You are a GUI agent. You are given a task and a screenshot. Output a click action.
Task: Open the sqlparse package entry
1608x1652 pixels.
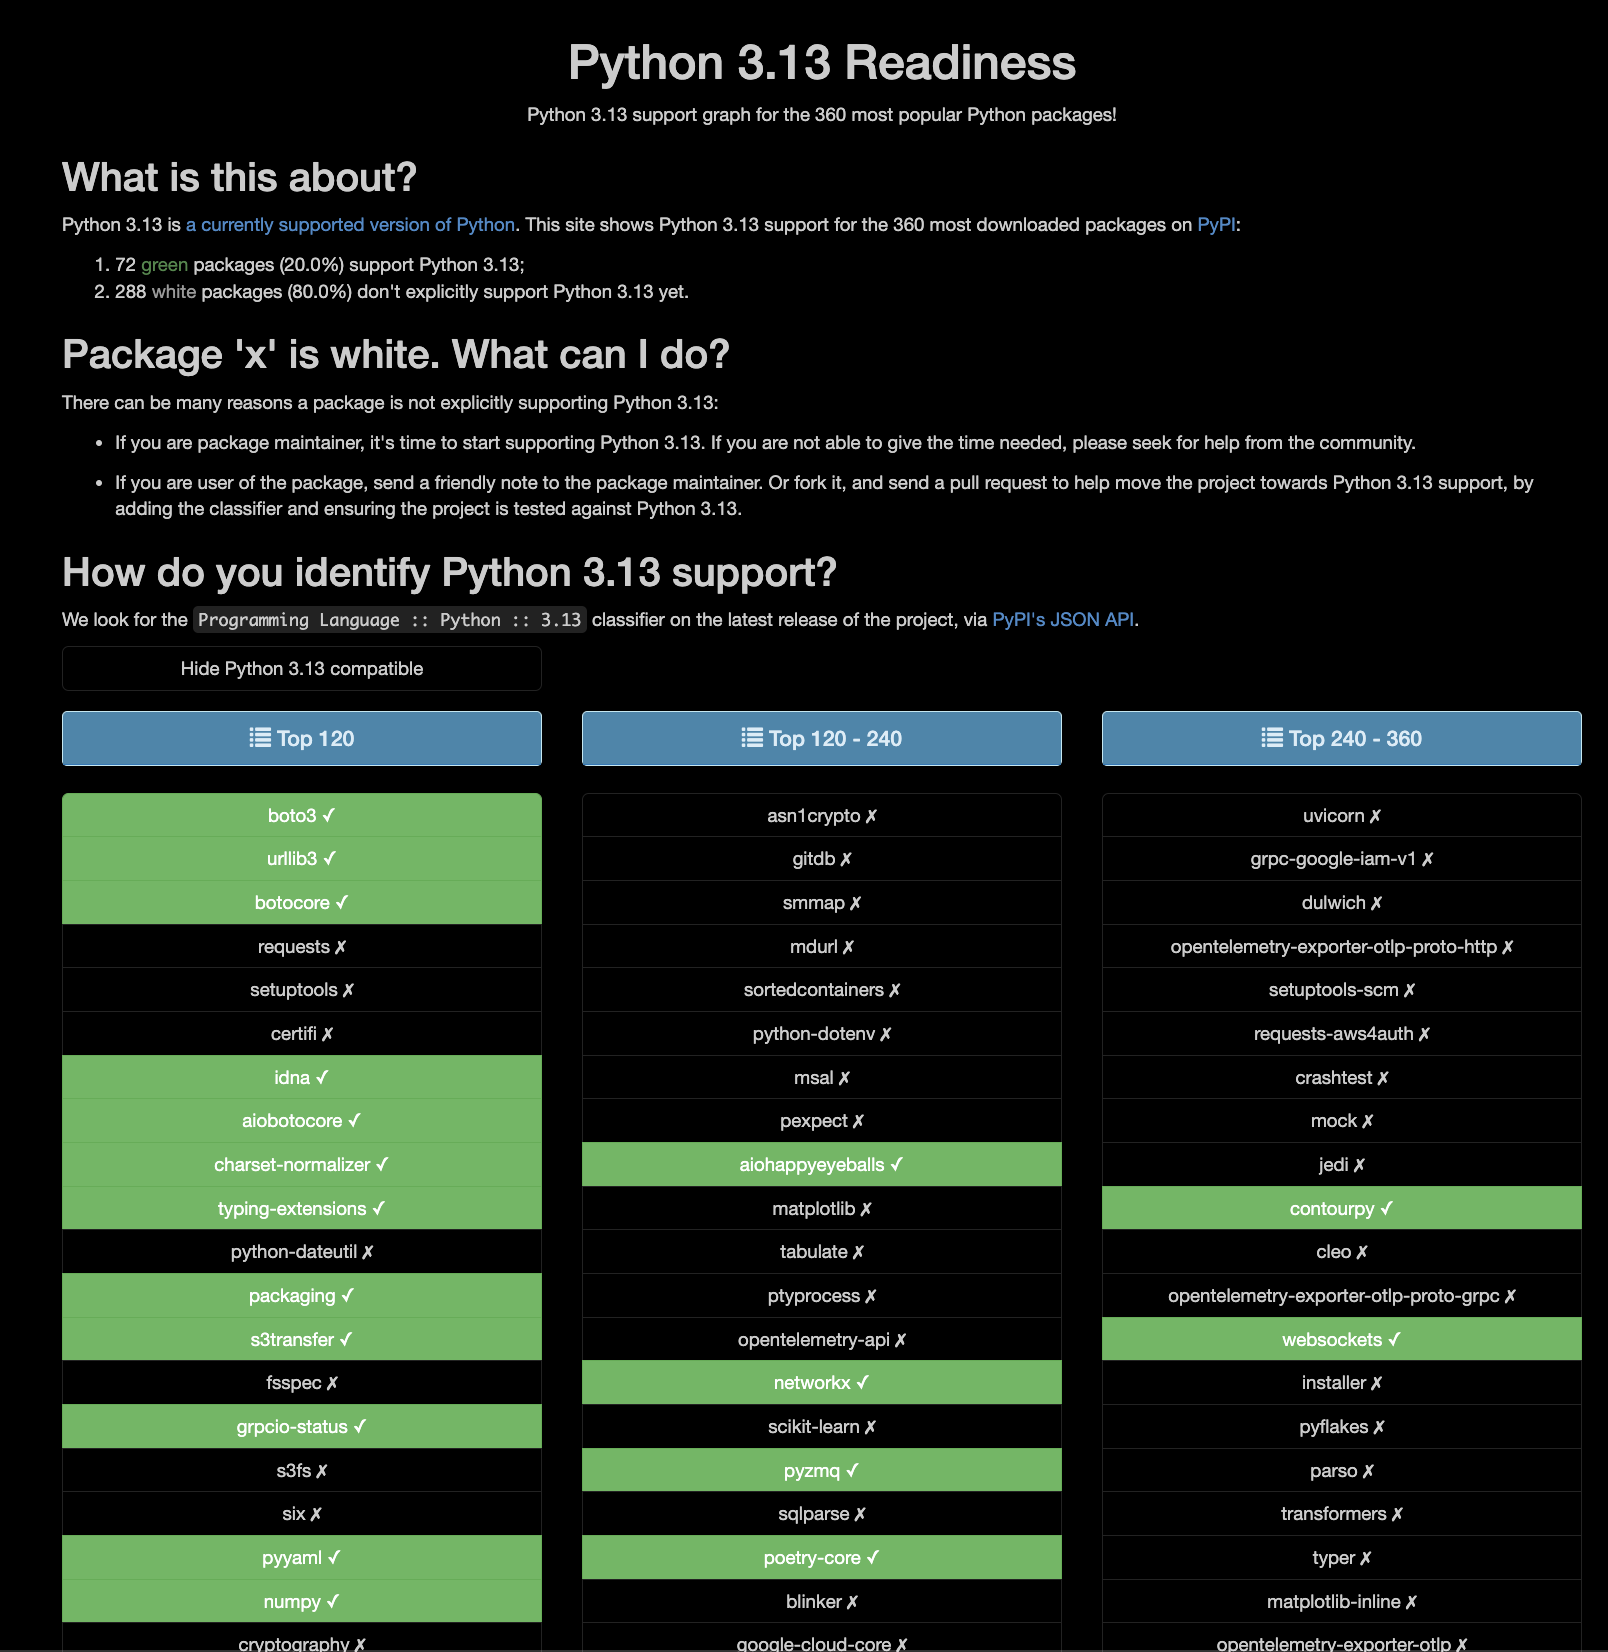coord(822,1514)
